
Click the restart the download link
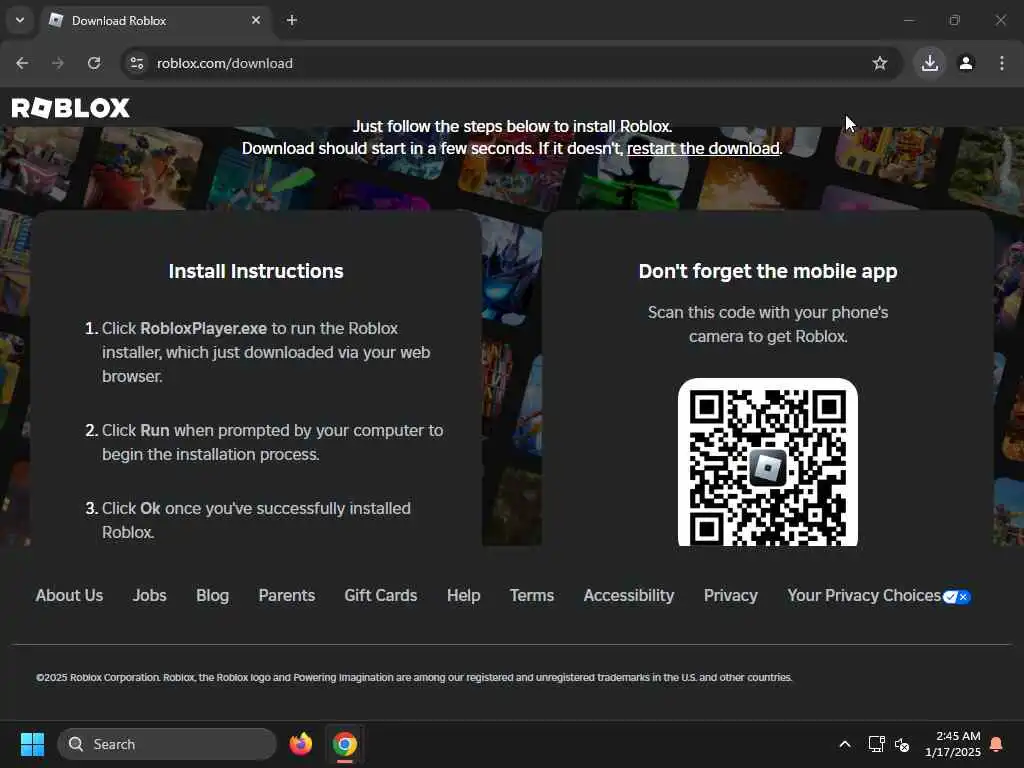(703, 148)
